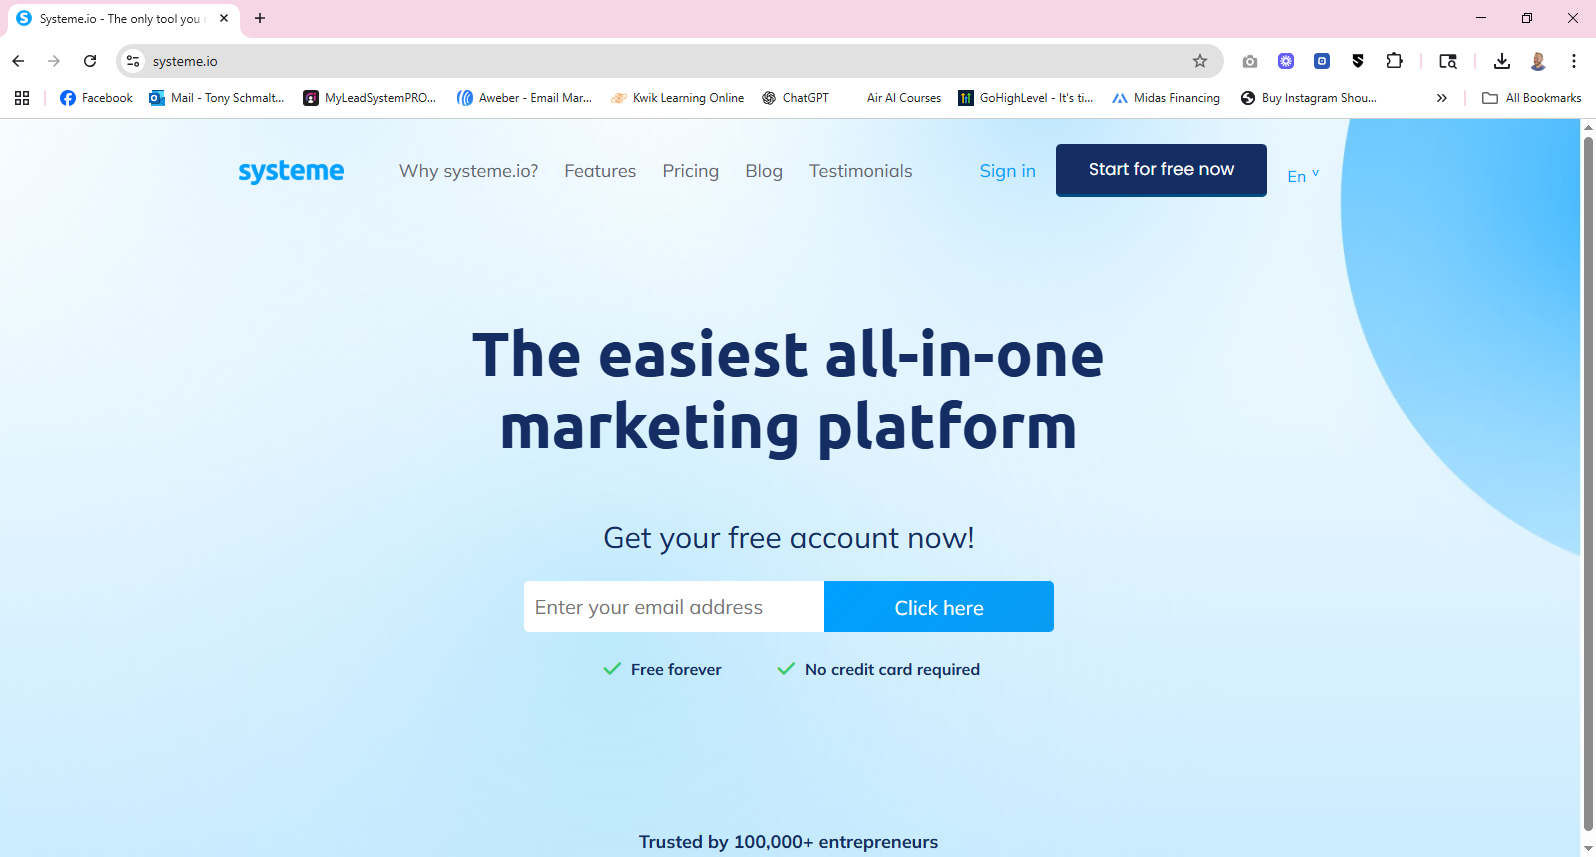This screenshot has width=1596, height=857.
Task: Show hidden bookmarks with the double chevron
Action: tap(1441, 98)
